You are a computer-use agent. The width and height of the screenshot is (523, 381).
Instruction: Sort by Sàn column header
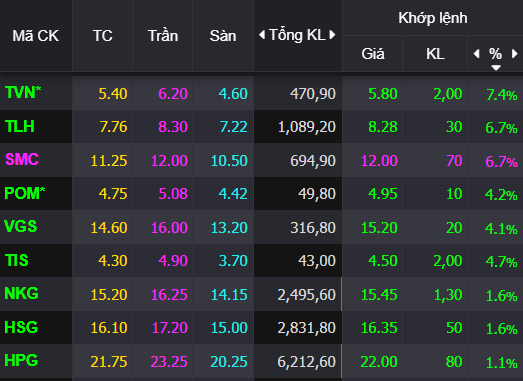coord(223,36)
